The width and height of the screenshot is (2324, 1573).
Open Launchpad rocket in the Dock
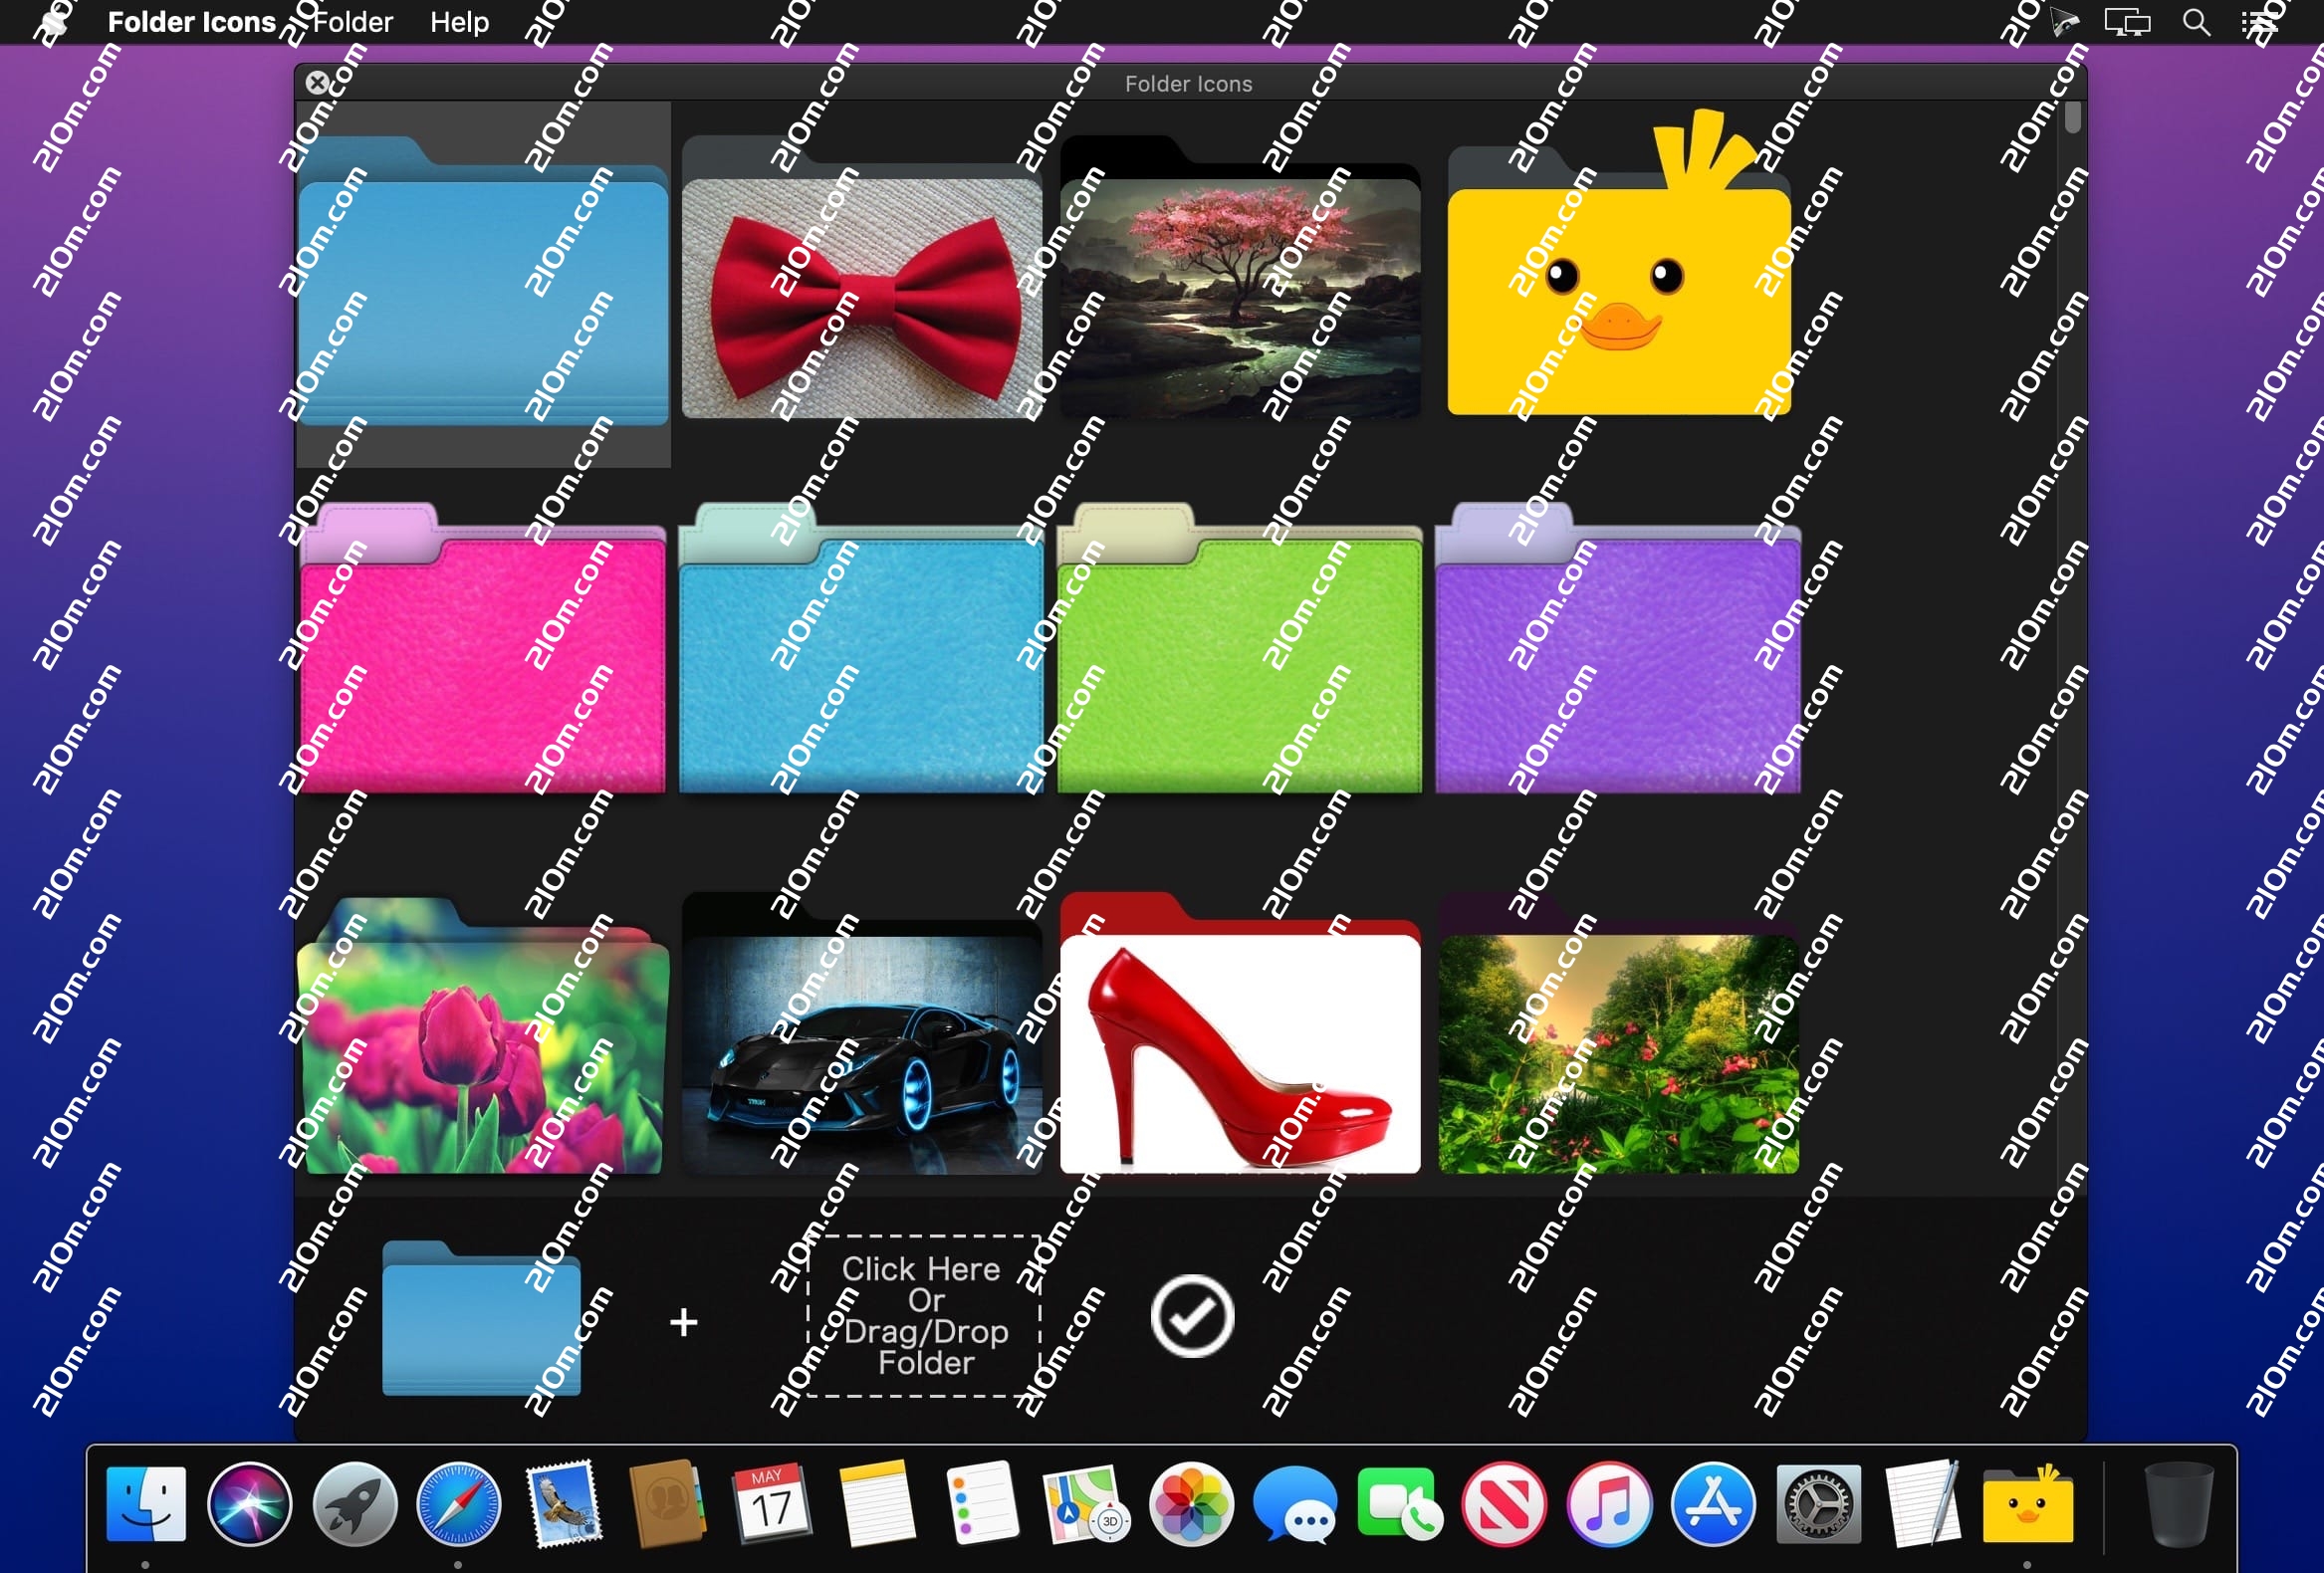pos(354,1504)
